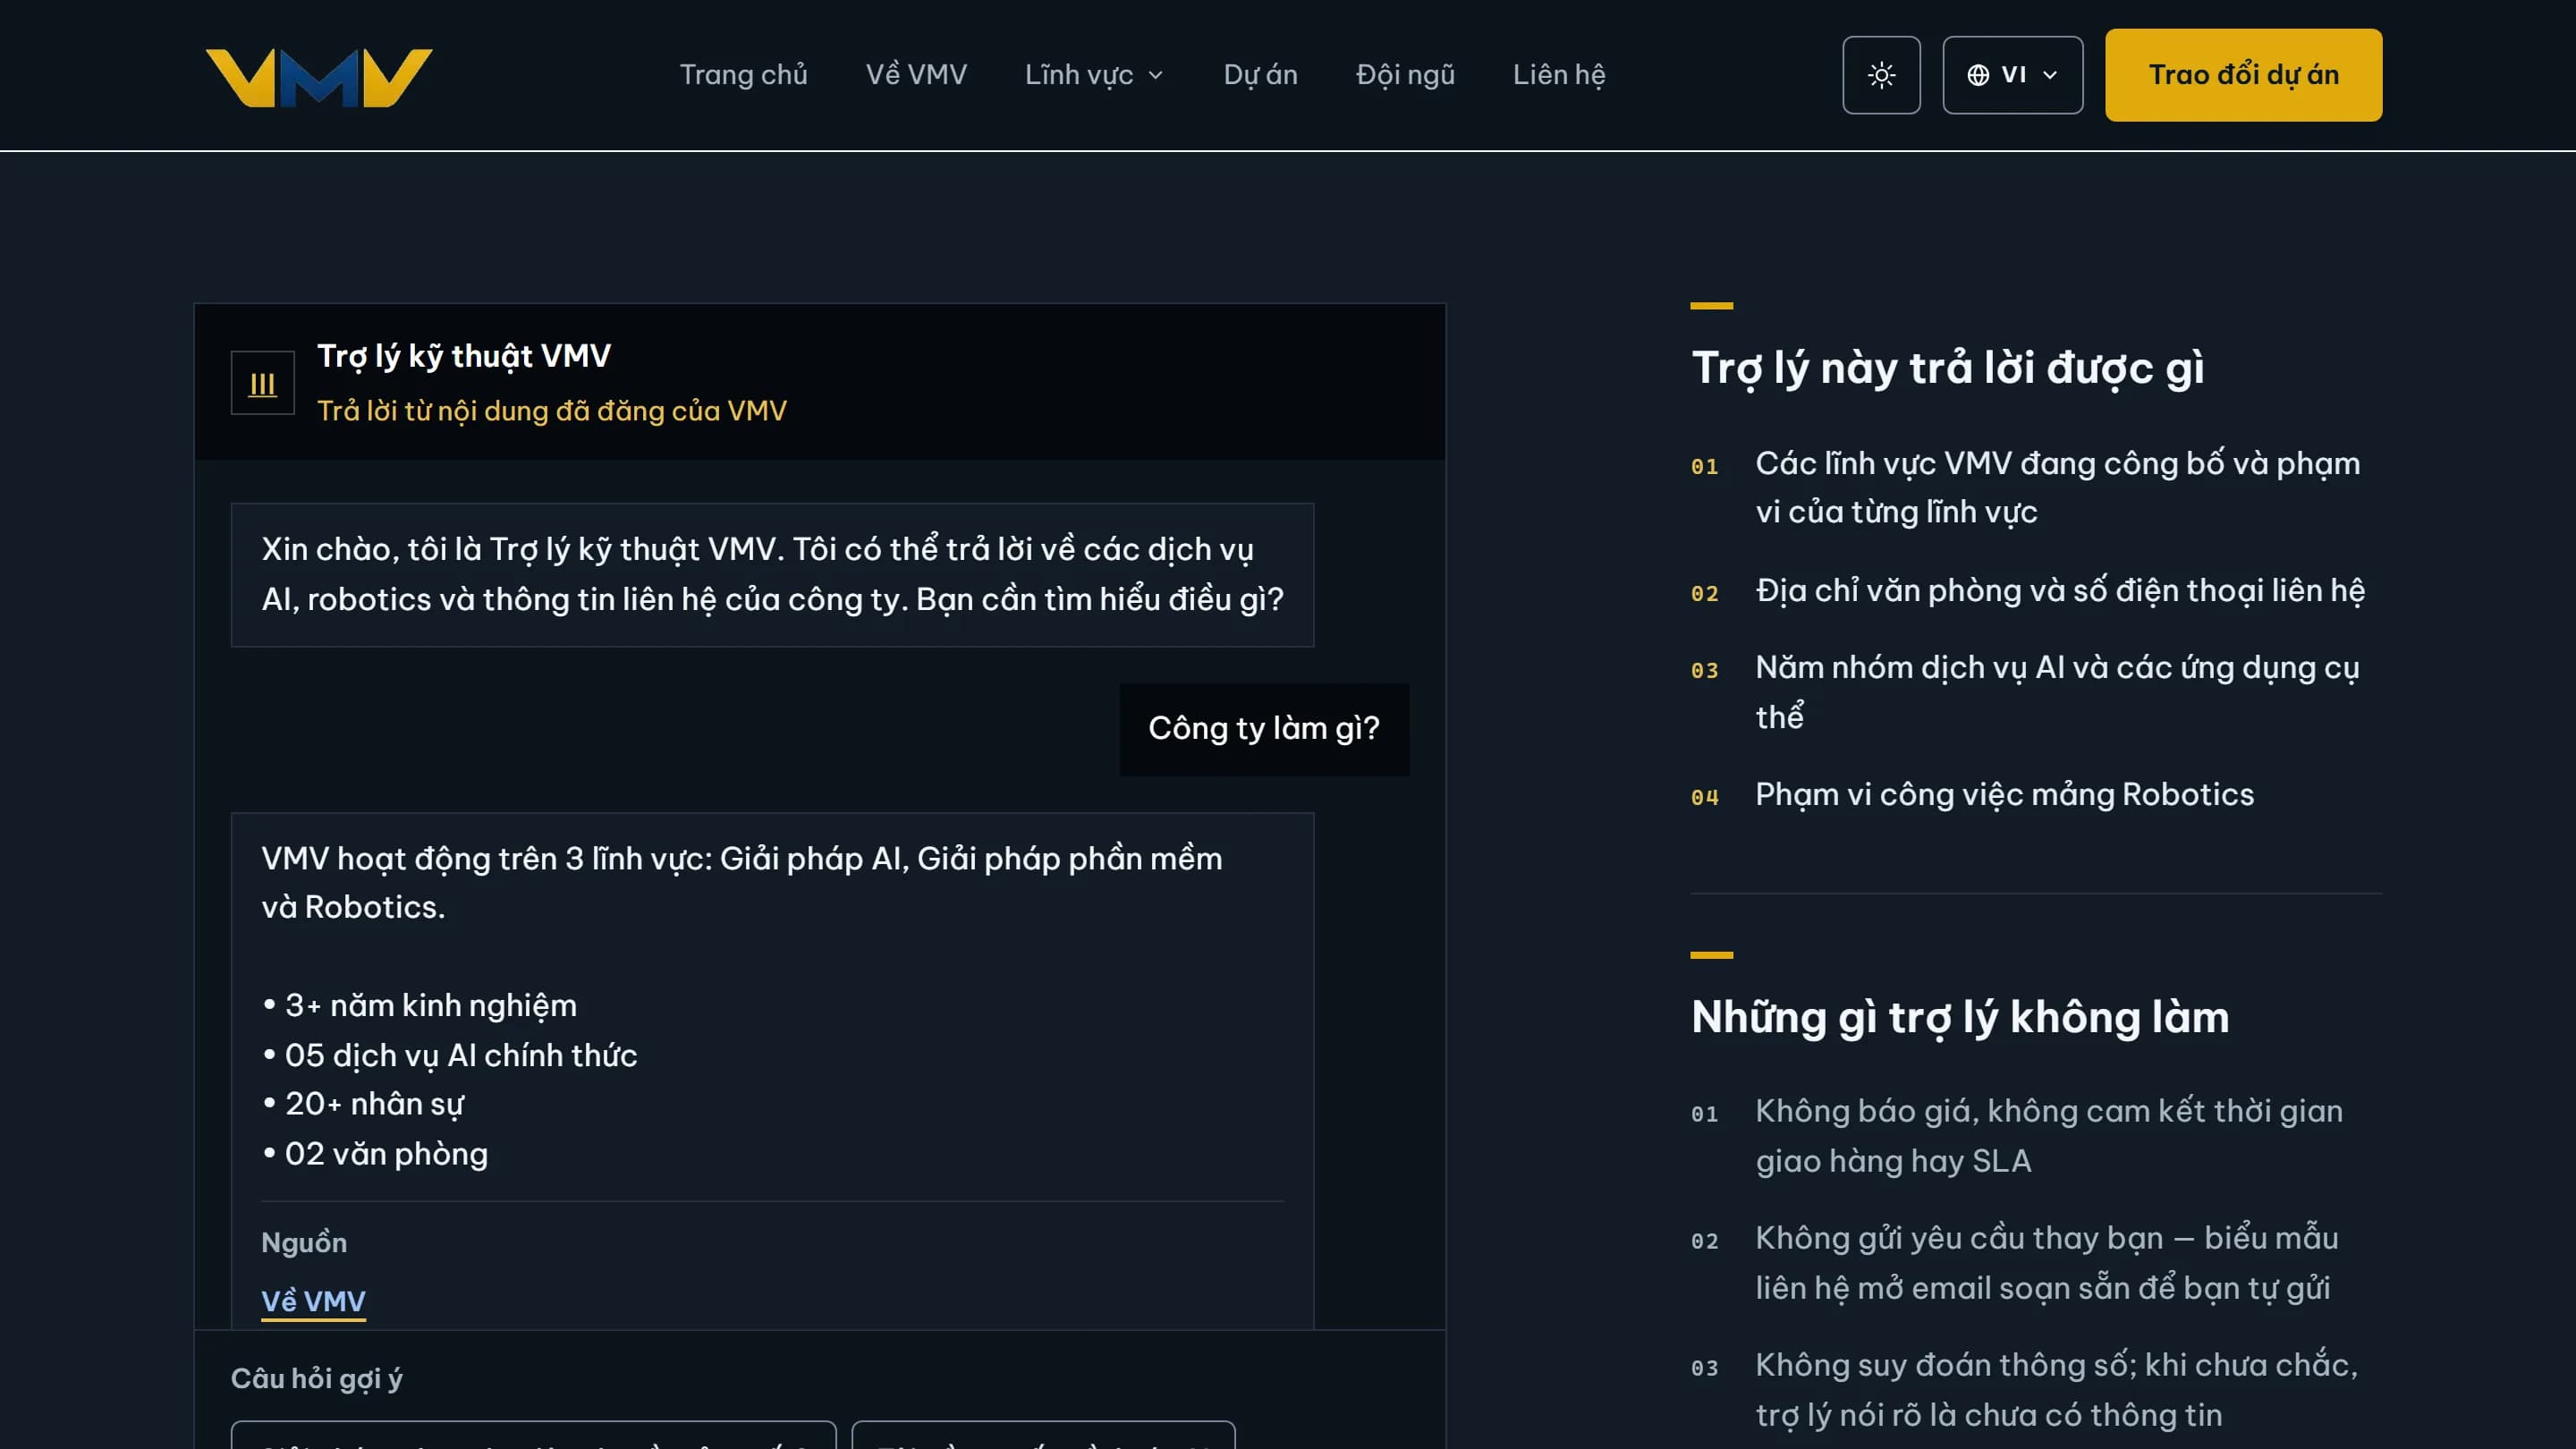This screenshot has height=1449, width=2576.
Task: Go to Về VMV in navigation
Action: pos(916,75)
